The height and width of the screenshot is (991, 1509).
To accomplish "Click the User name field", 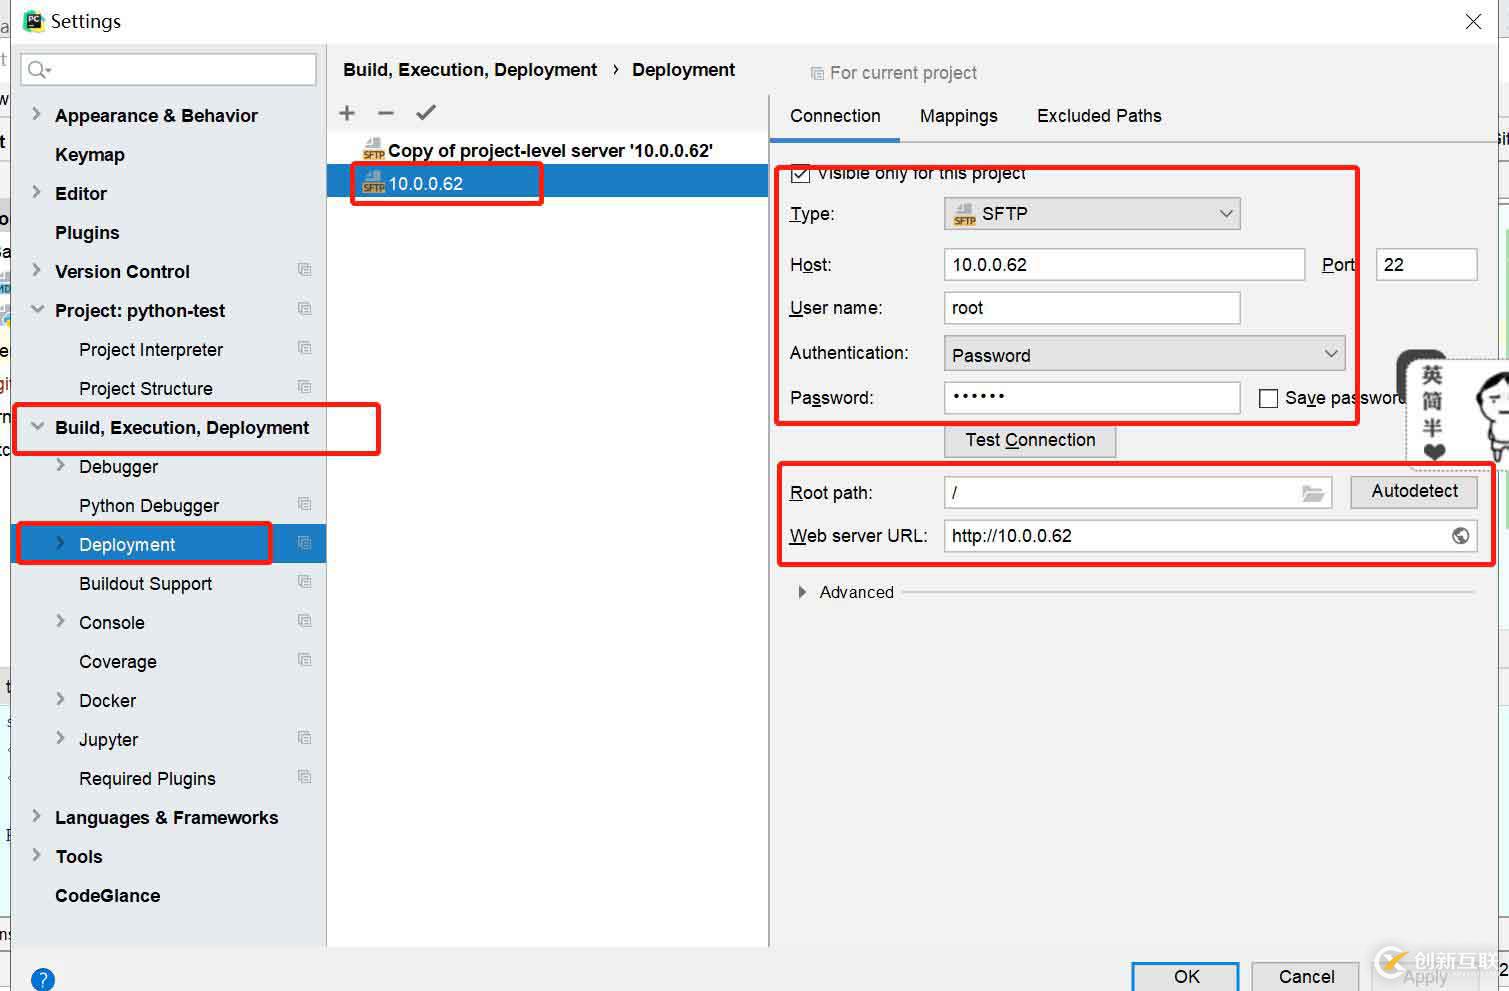I will click(1092, 308).
